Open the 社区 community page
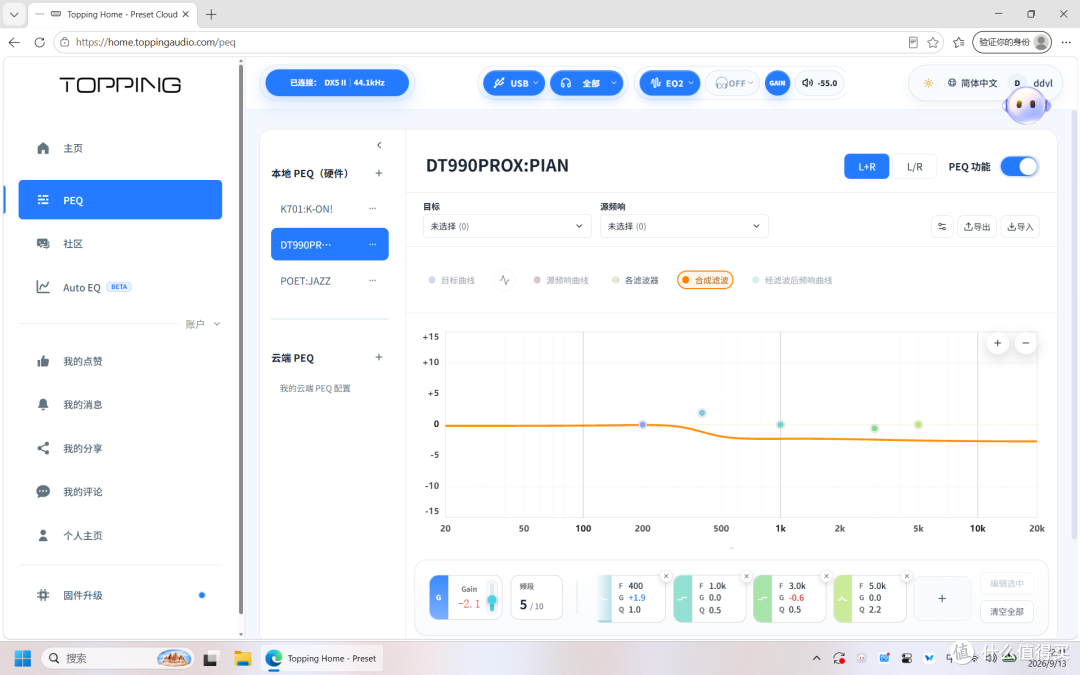The height and width of the screenshot is (675, 1080). 120,244
